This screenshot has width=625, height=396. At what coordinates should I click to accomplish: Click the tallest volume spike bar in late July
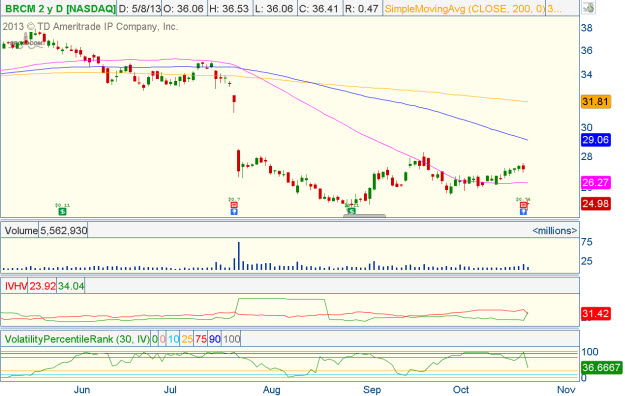[x=239, y=256]
